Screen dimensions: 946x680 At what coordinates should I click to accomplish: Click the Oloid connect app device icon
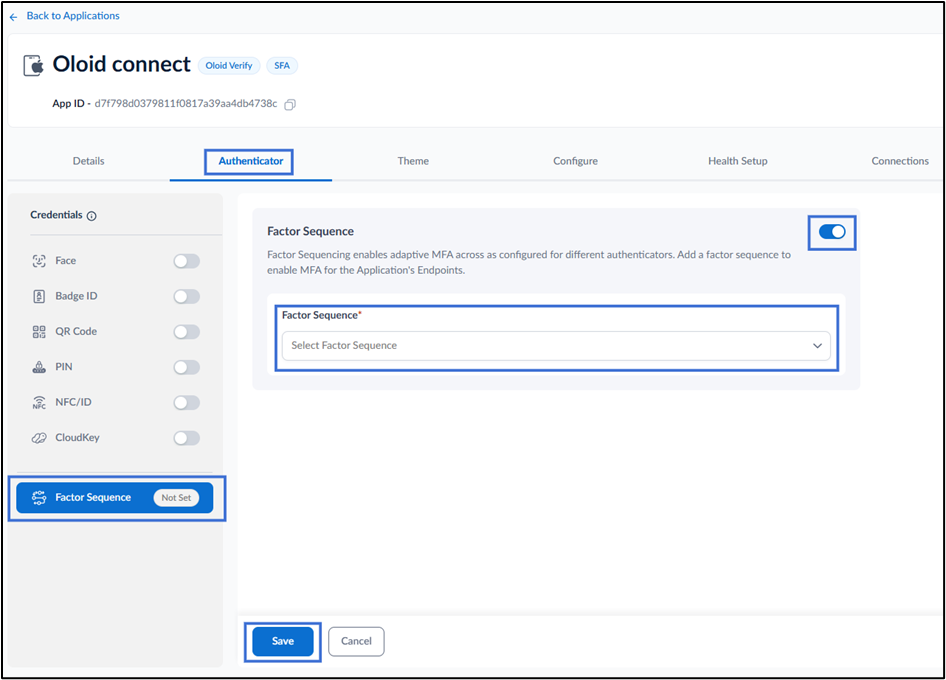click(34, 65)
